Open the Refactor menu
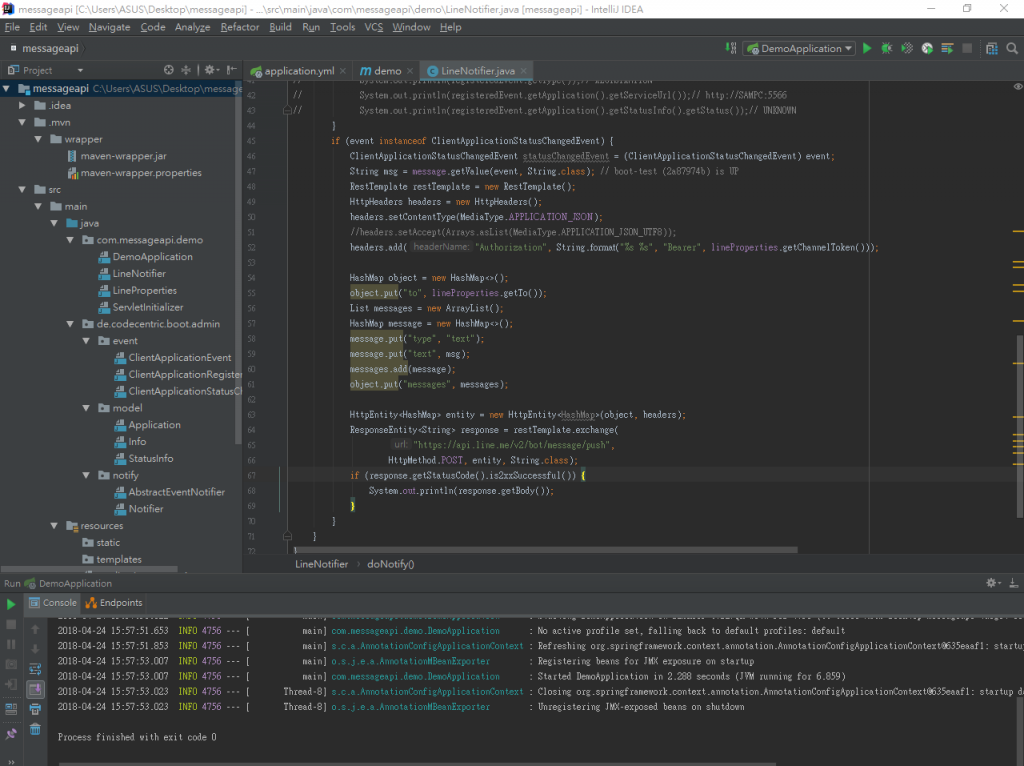 click(240, 27)
